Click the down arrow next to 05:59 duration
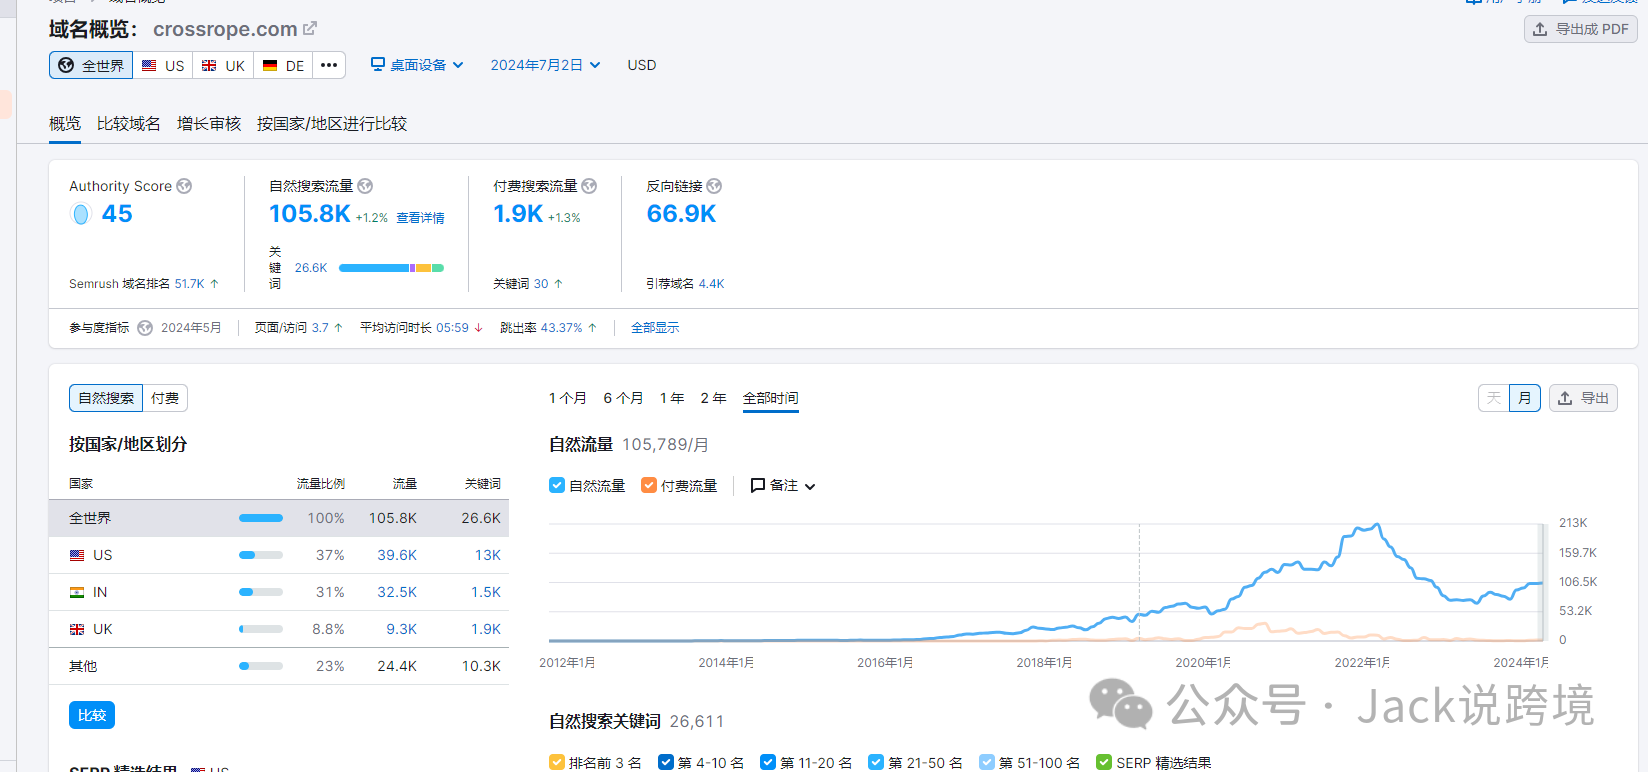 coord(478,328)
